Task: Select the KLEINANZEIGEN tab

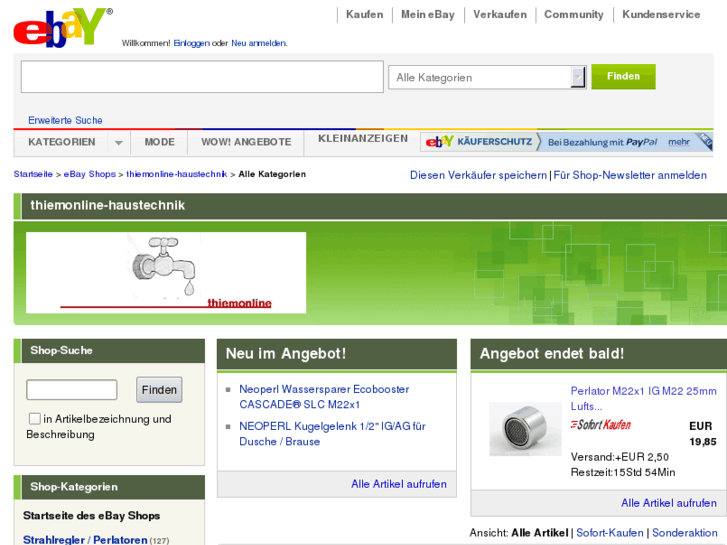Action: (x=363, y=139)
